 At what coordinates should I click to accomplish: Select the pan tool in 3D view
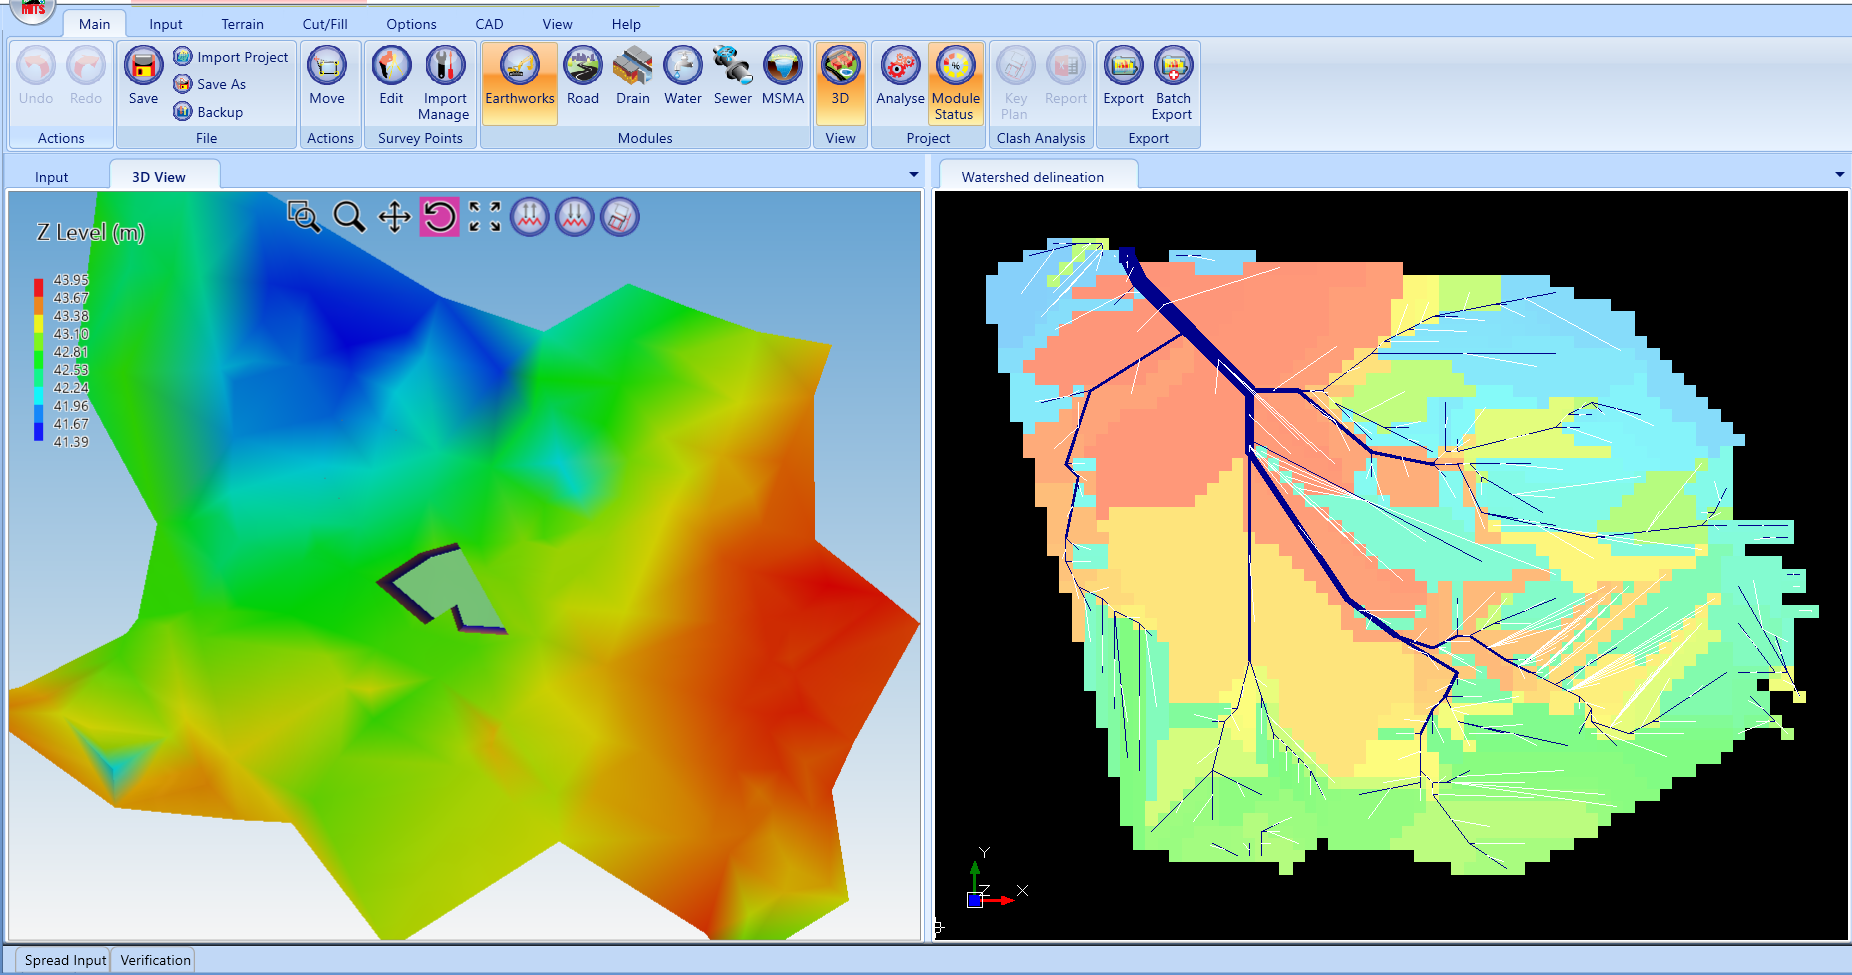[394, 216]
